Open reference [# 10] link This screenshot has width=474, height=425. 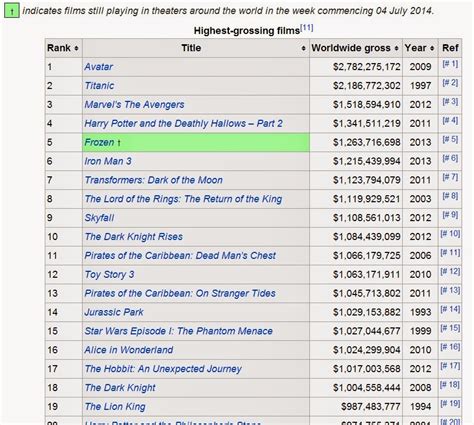(x=450, y=234)
